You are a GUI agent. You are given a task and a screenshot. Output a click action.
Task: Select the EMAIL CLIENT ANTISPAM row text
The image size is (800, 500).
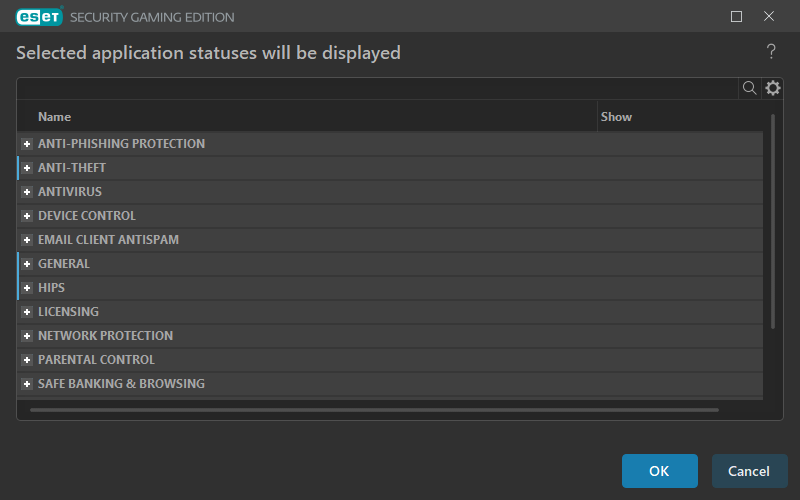(108, 240)
